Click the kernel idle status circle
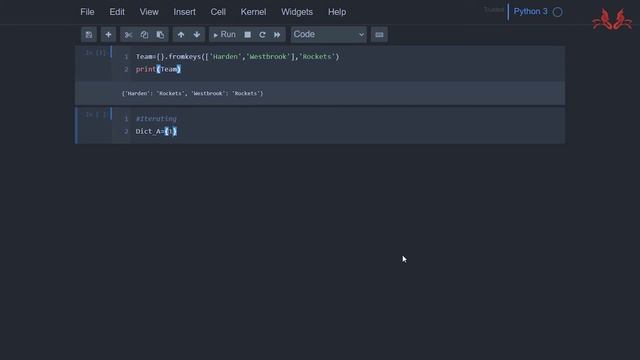This screenshot has height=360, width=640. (558, 12)
